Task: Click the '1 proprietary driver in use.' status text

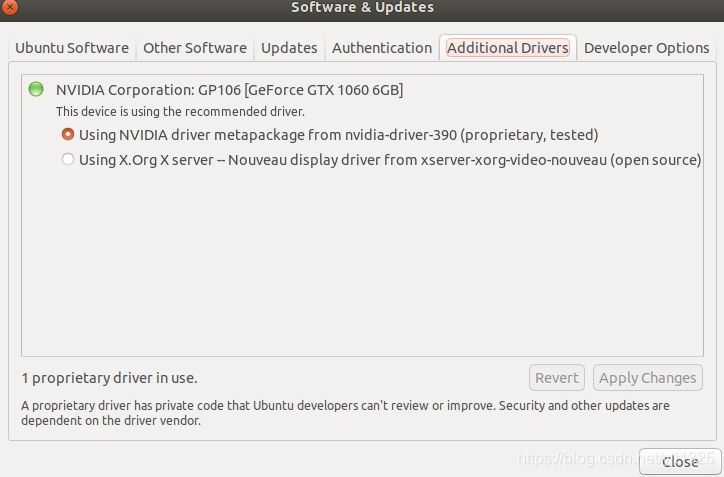Action: point(109,378)
